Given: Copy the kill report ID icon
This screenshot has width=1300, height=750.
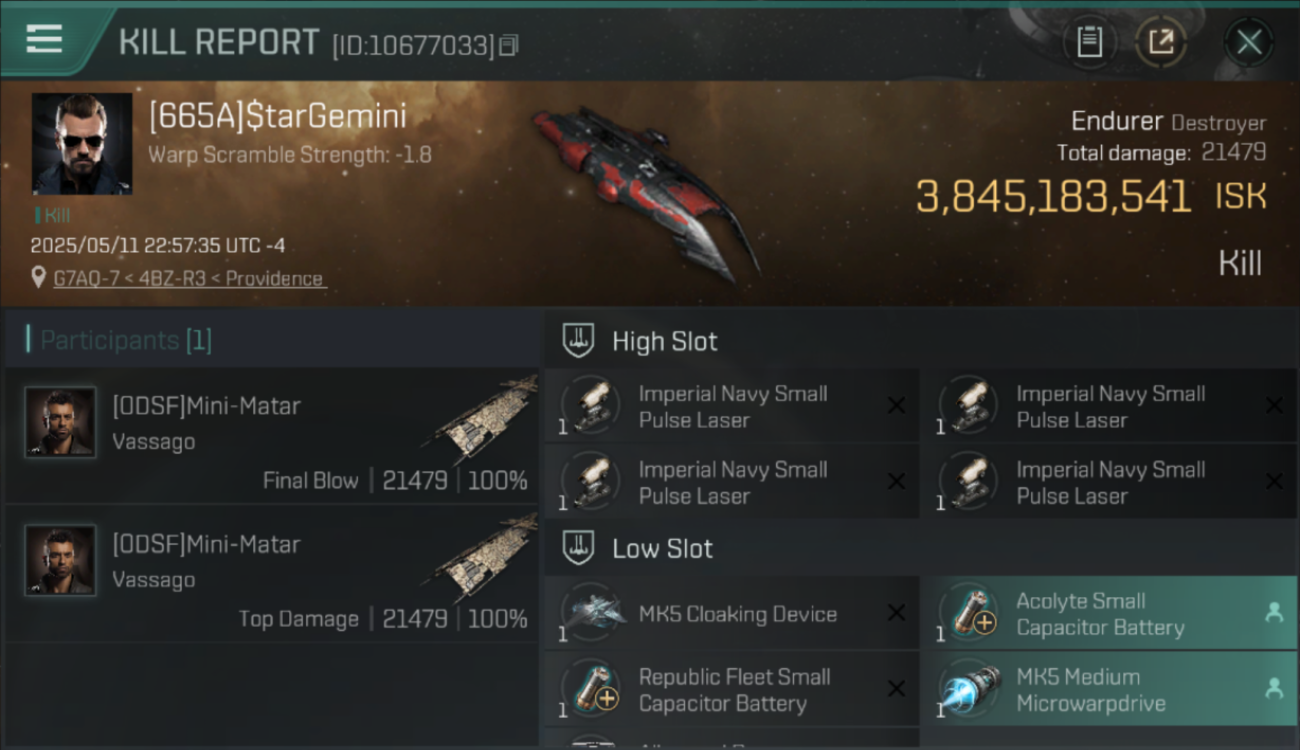Looking at the screenshot, I should click(x=509, y=45).
